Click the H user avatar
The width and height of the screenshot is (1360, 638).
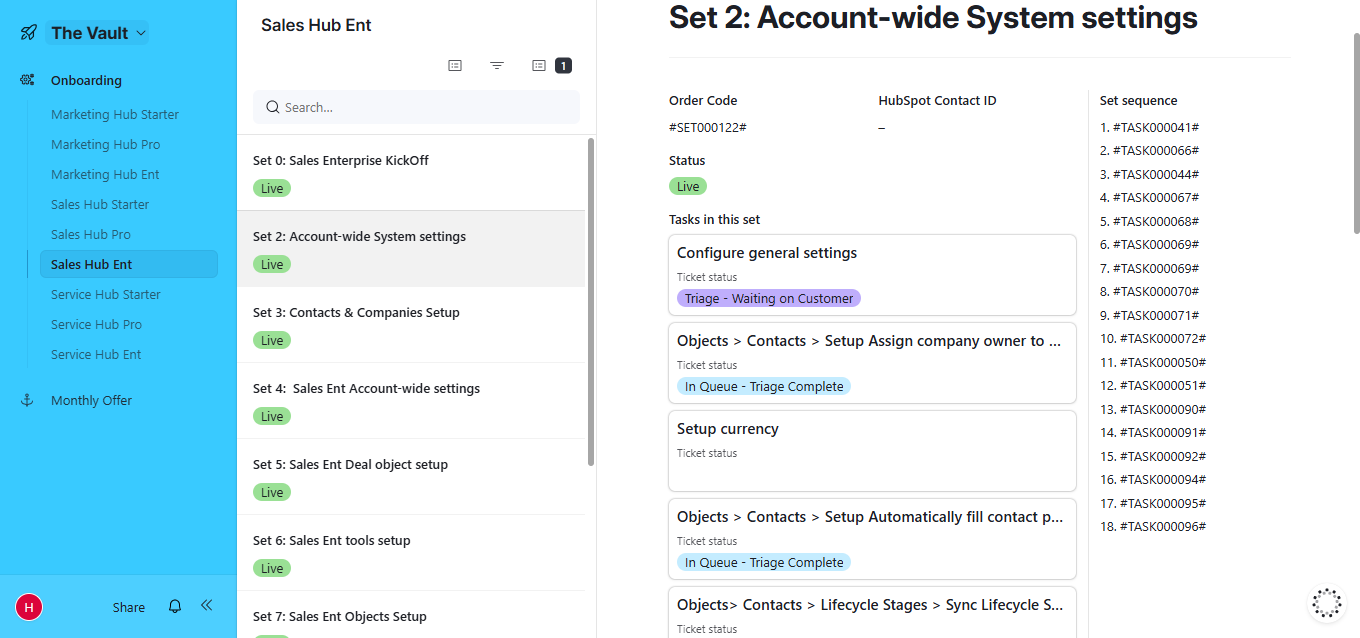[29, 607]
